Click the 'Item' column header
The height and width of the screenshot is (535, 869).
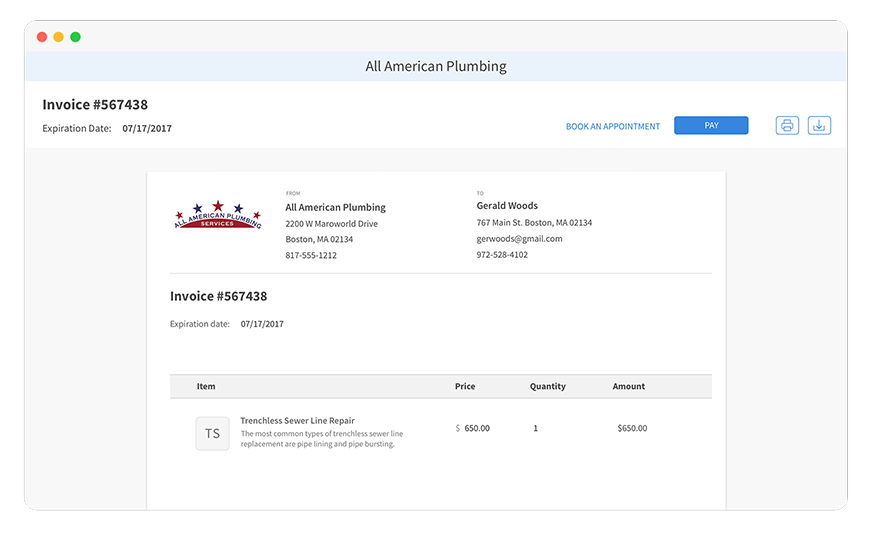click(206, 386)
